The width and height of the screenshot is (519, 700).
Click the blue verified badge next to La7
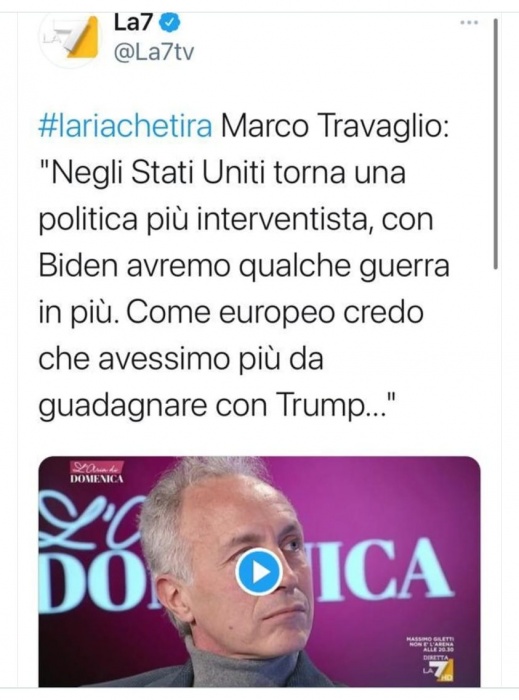(x=170, y=23)
